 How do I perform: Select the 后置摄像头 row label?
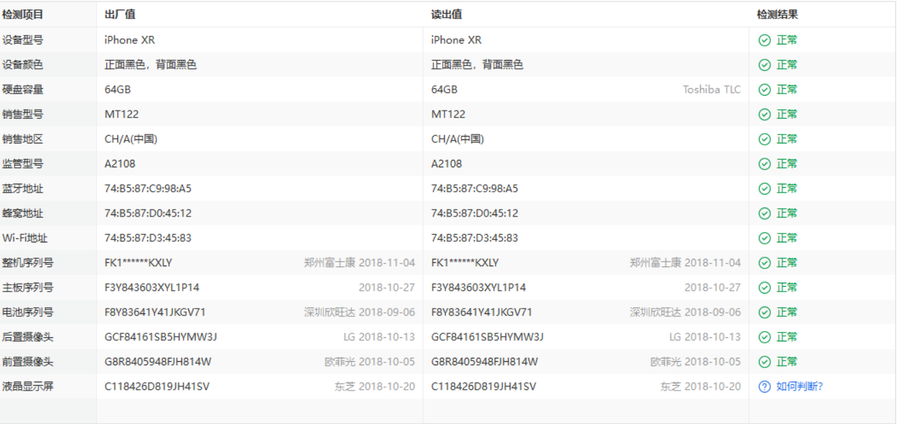[x=28, y=337]
